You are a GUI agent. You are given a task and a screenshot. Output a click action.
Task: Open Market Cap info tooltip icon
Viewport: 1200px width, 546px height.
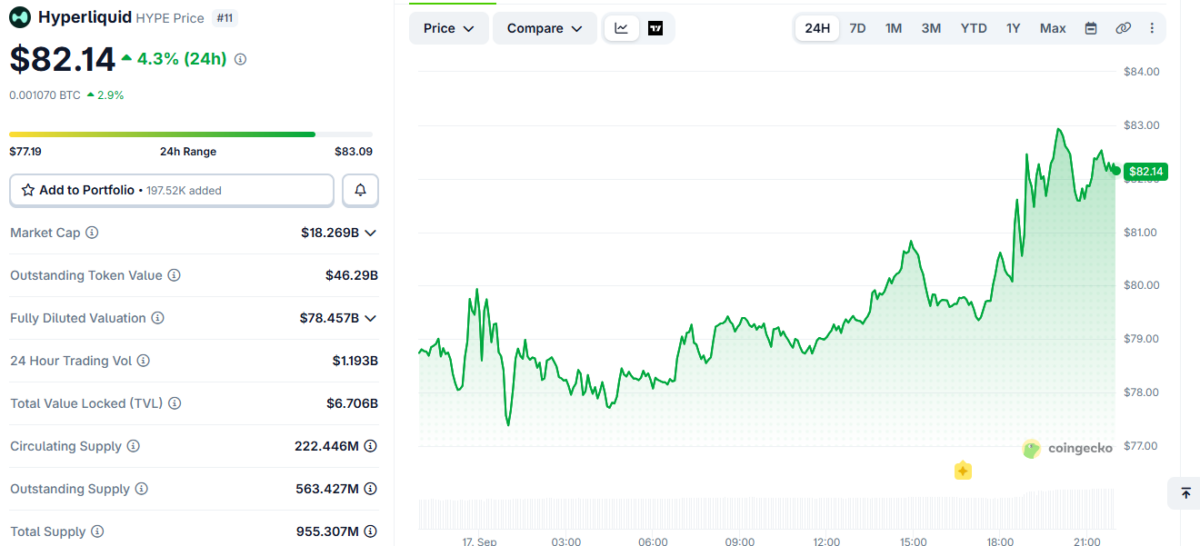point(92,233)
